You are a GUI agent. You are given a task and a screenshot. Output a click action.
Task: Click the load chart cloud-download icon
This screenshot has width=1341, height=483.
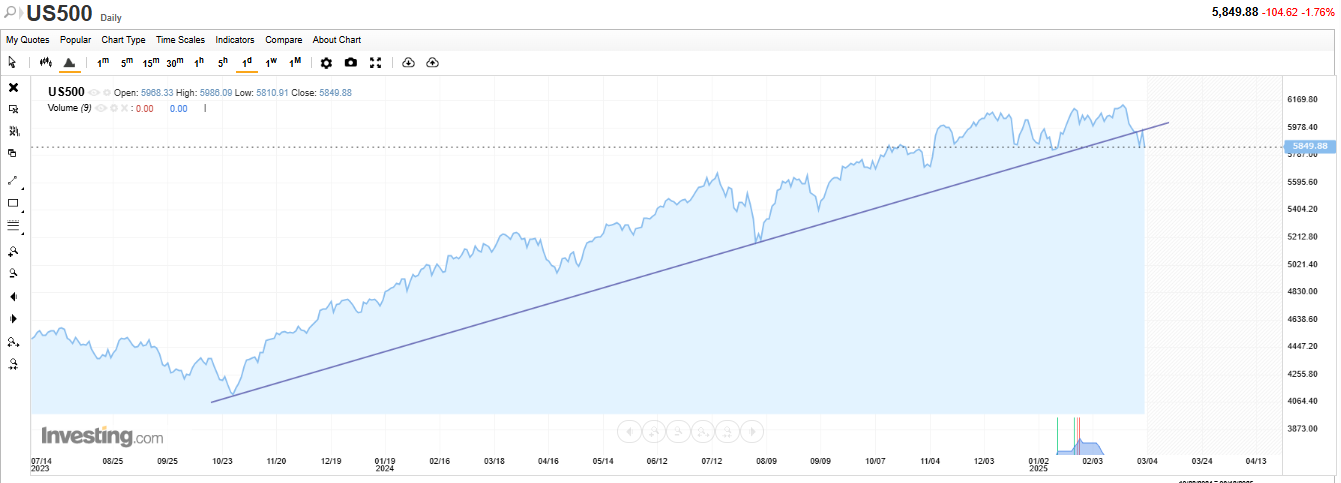coord(408,62)
